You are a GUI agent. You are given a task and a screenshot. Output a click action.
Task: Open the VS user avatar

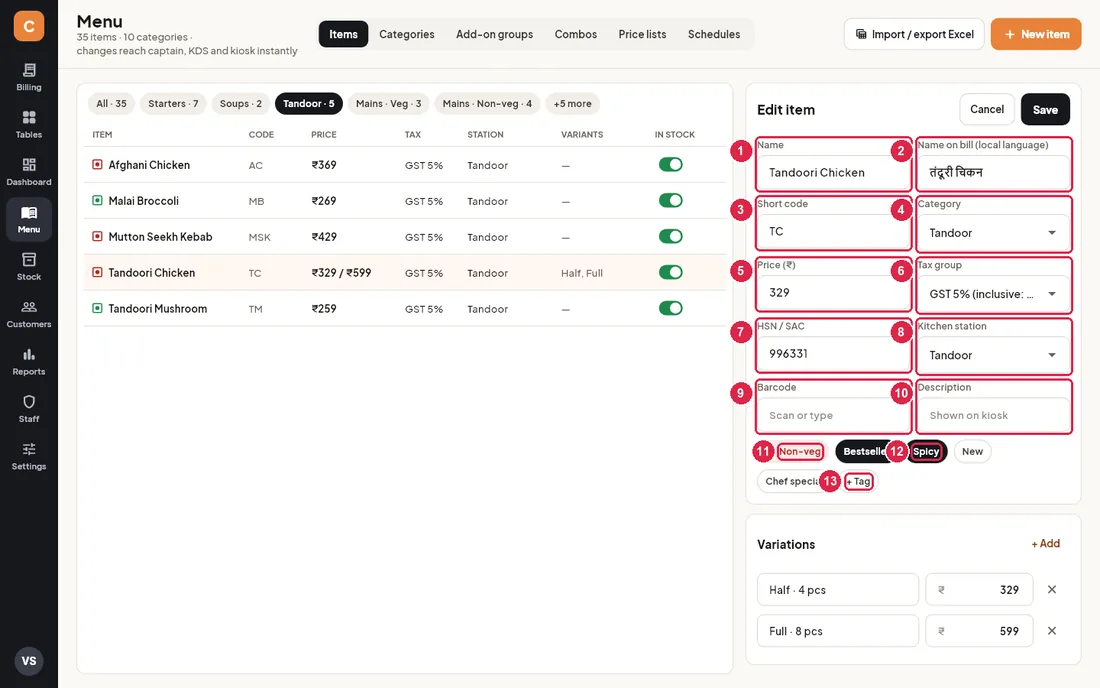click(29, 661)
